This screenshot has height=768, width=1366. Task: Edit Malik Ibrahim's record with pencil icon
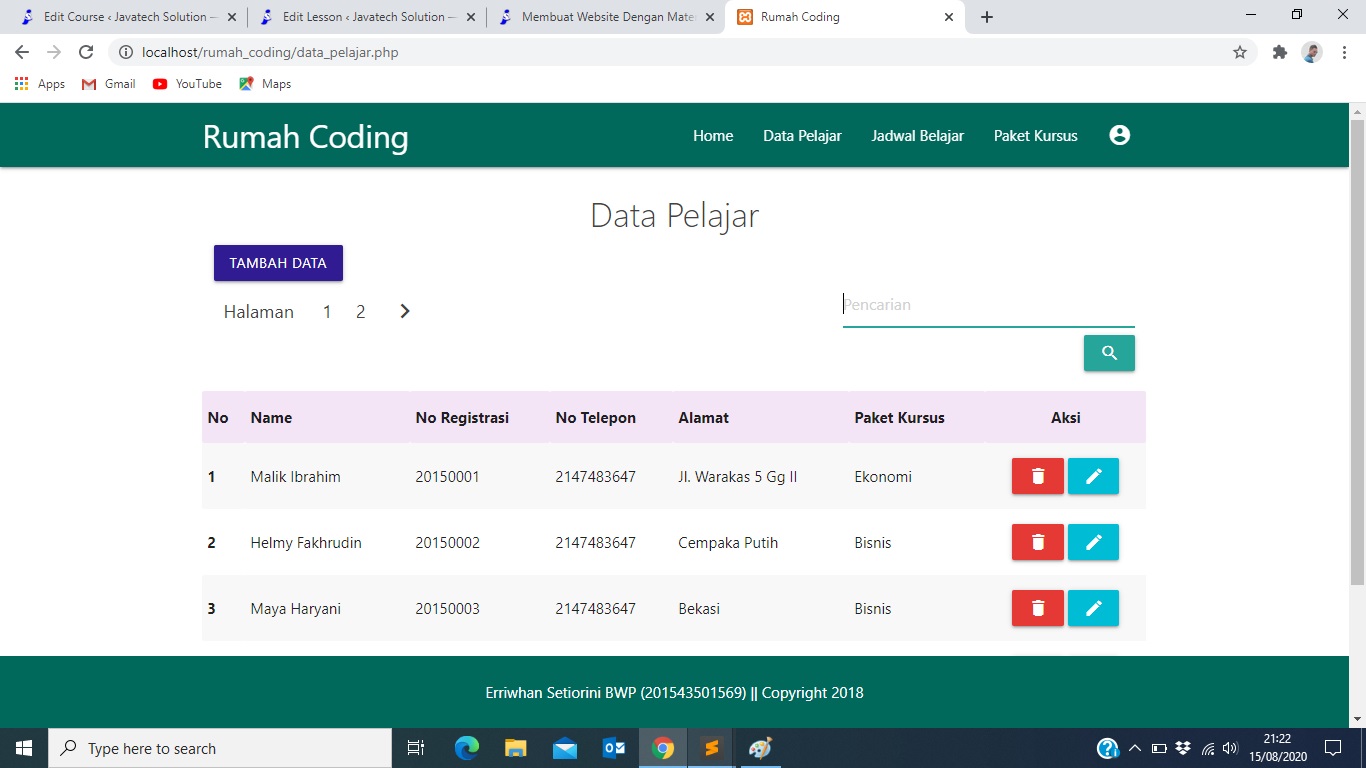point(1093,476)
